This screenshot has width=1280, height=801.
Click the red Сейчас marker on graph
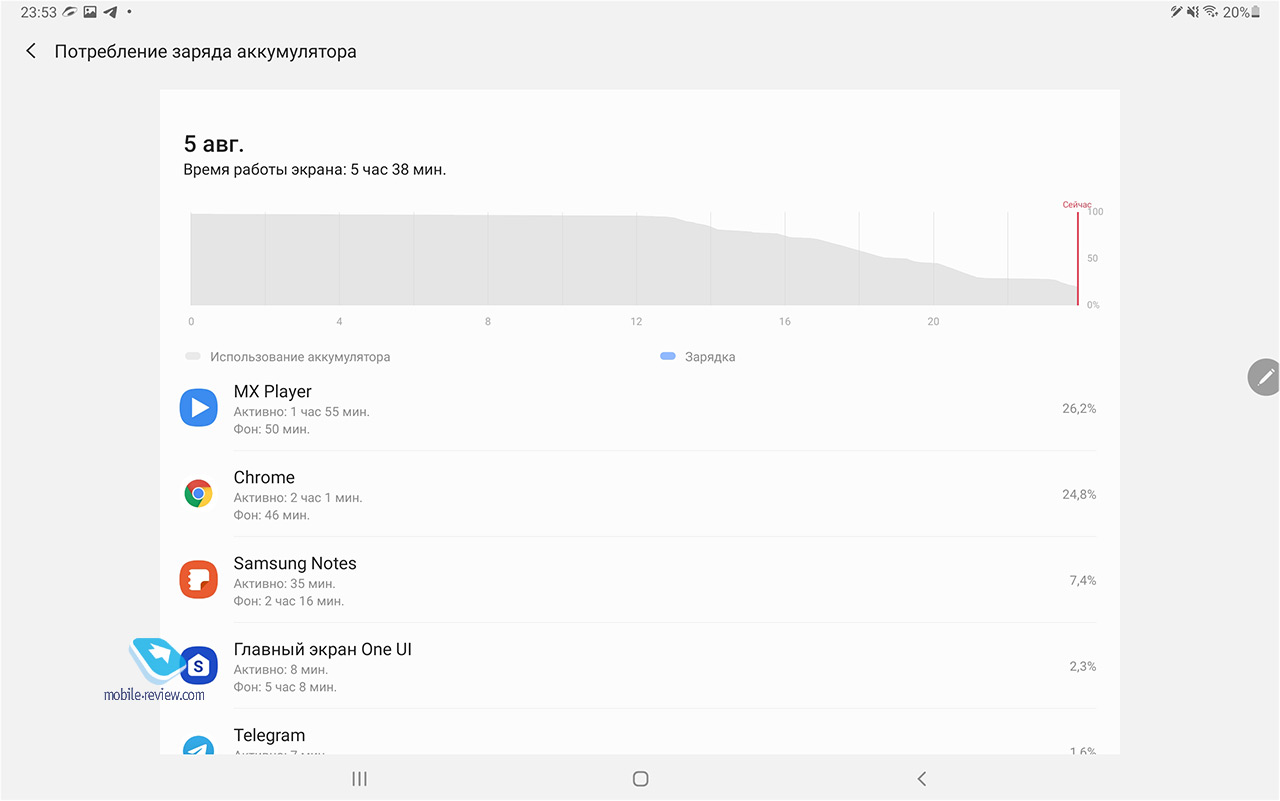click(1077, 256)
